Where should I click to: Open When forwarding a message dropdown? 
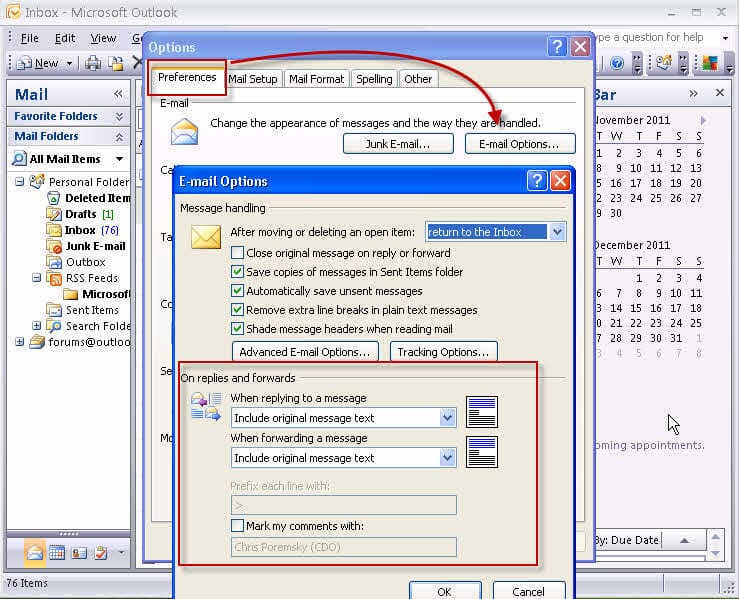click(x=447, y=458)
